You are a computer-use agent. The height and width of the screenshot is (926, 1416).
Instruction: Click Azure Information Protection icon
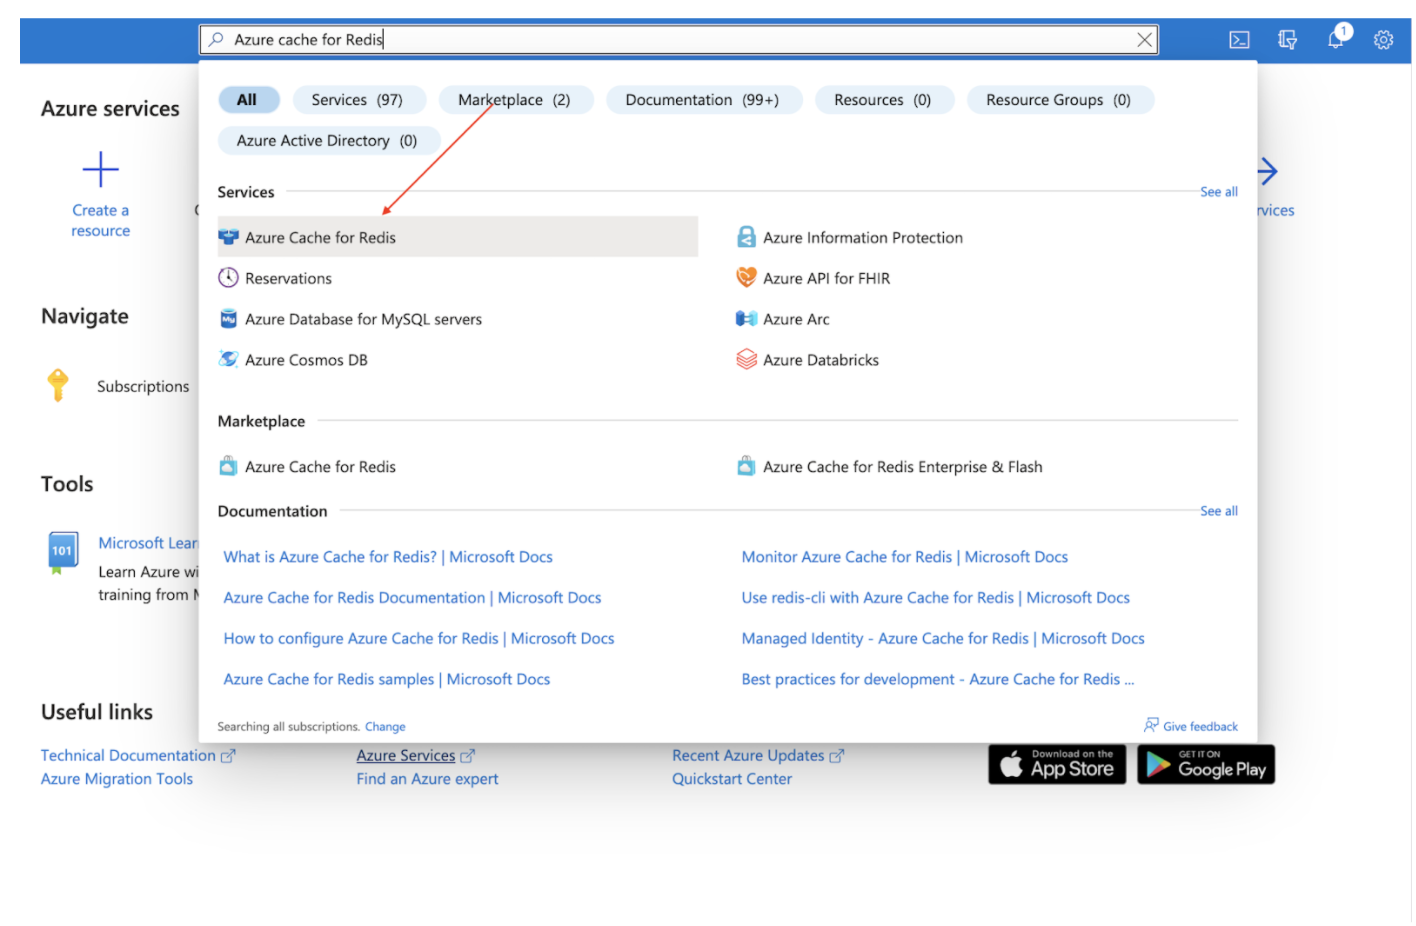pyautogui.click(x=746, y=237)
